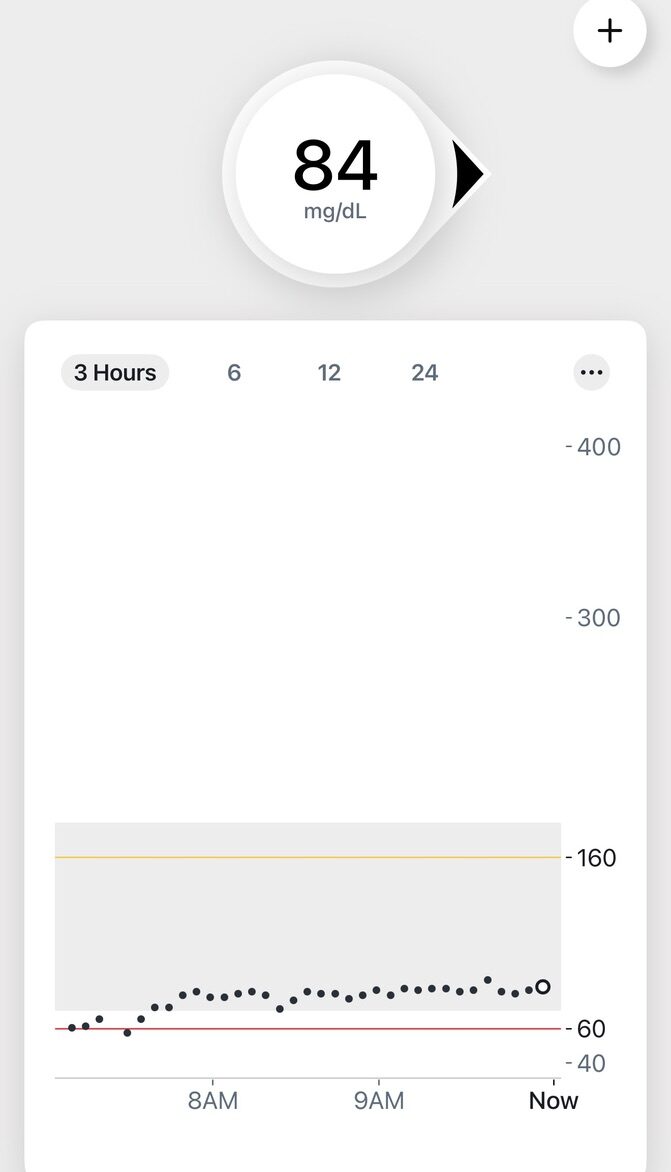Tap the glucose trend arrow
This screenshot has height=1172, width=671.
[468, 171]
